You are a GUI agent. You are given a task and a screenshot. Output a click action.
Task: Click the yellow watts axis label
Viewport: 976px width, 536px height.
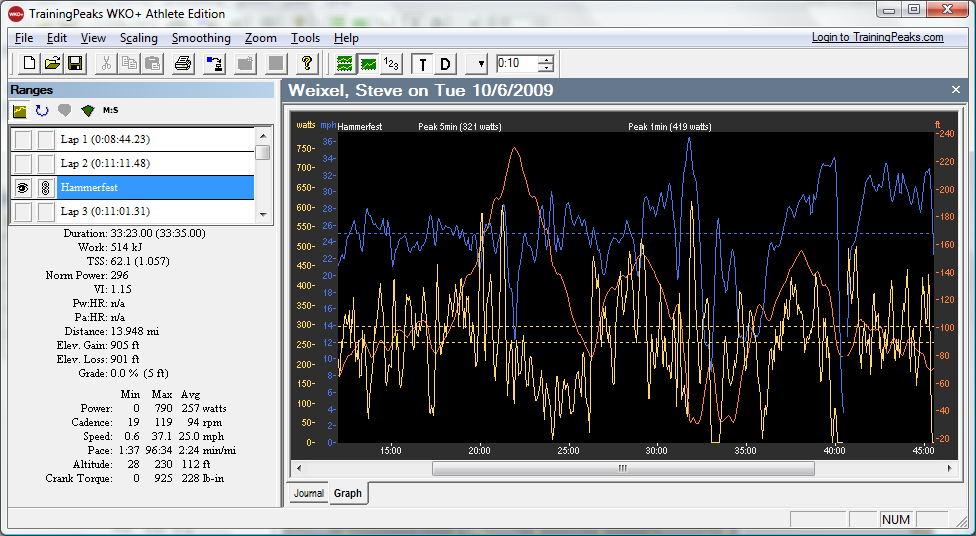click(x=306, y=125)
